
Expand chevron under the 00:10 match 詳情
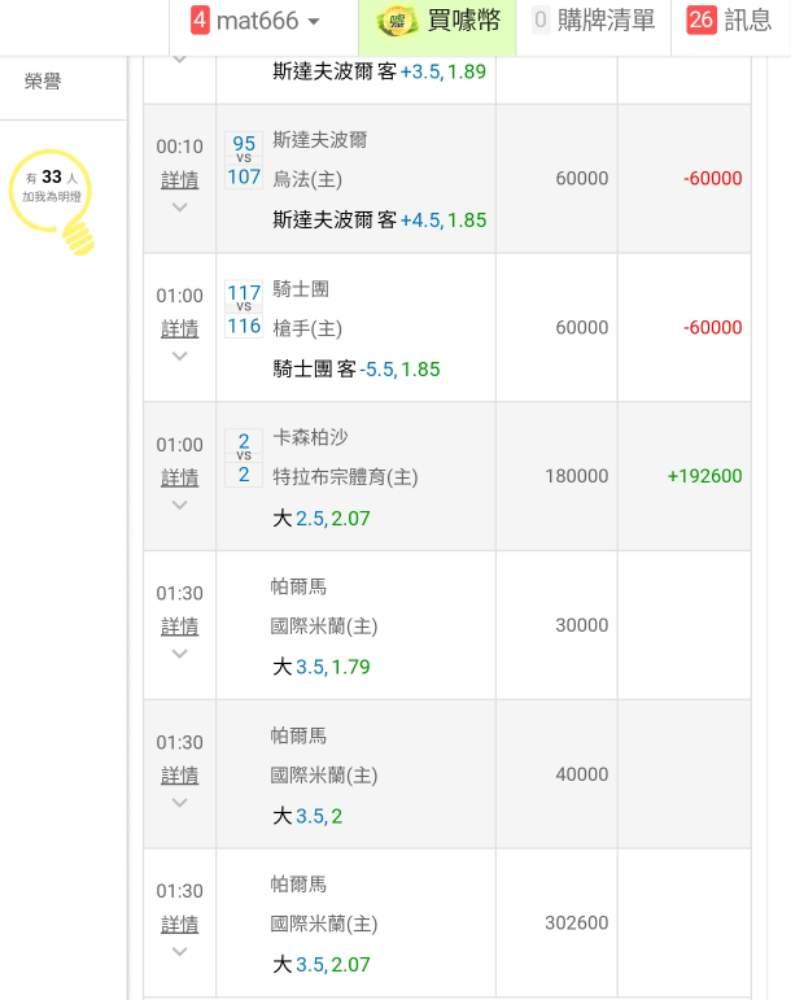pos(180,208)
